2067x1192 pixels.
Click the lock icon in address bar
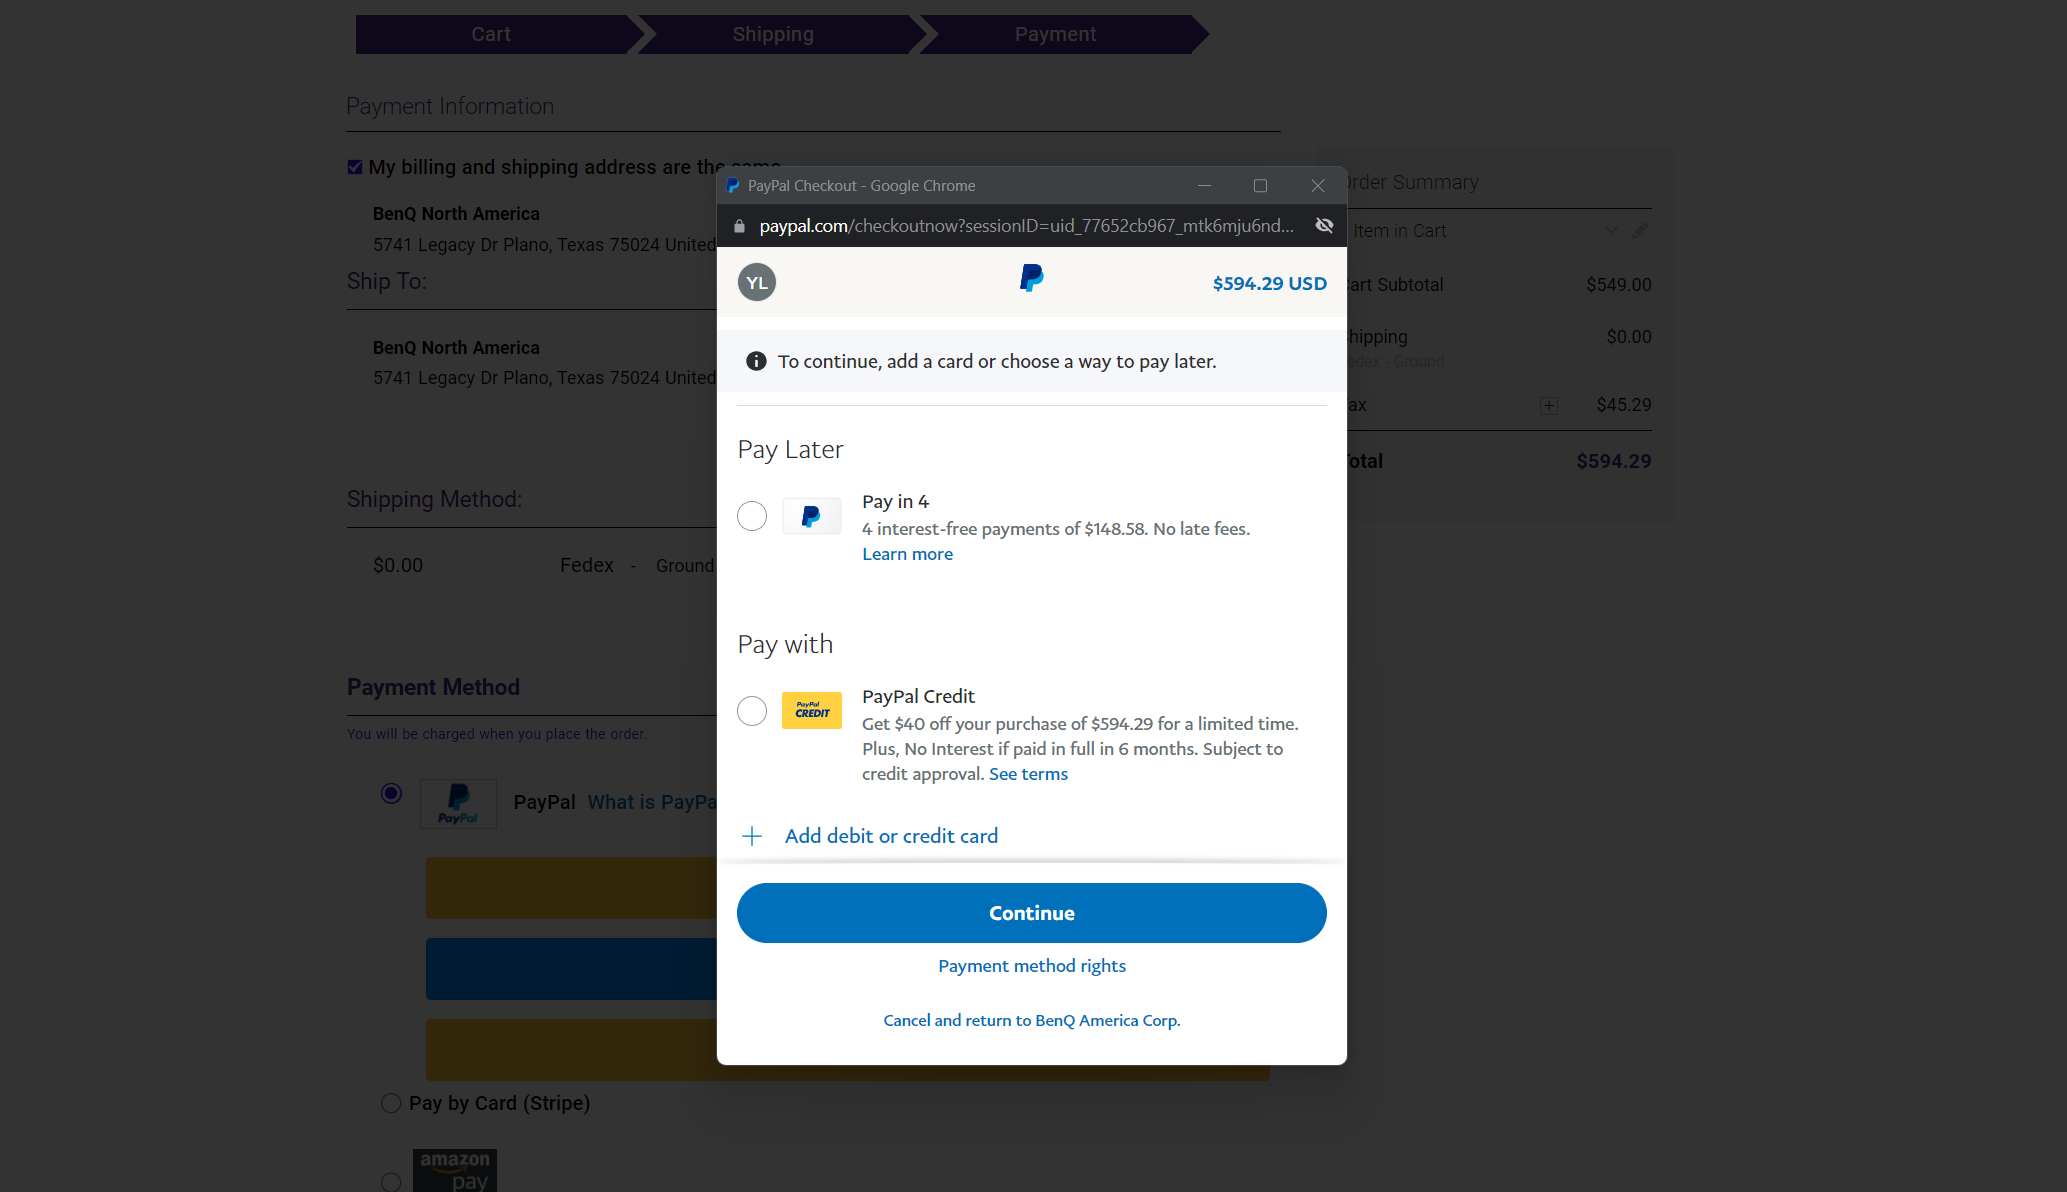(739, 226)
